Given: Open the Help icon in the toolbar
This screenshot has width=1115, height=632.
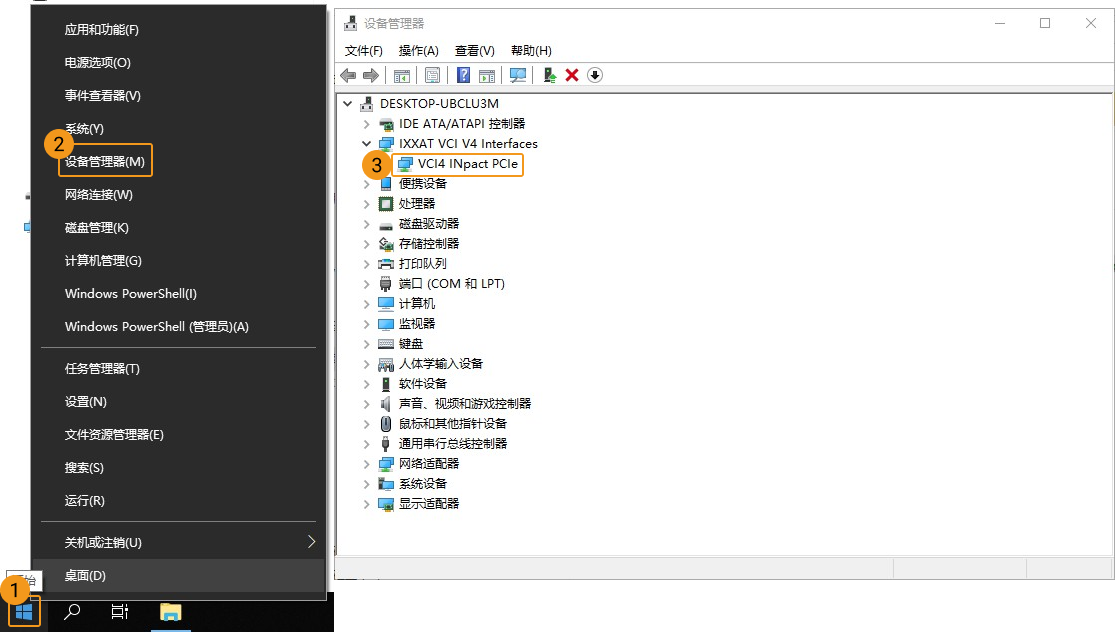Looking at the screenshot, I should click(x=464, y=74).
